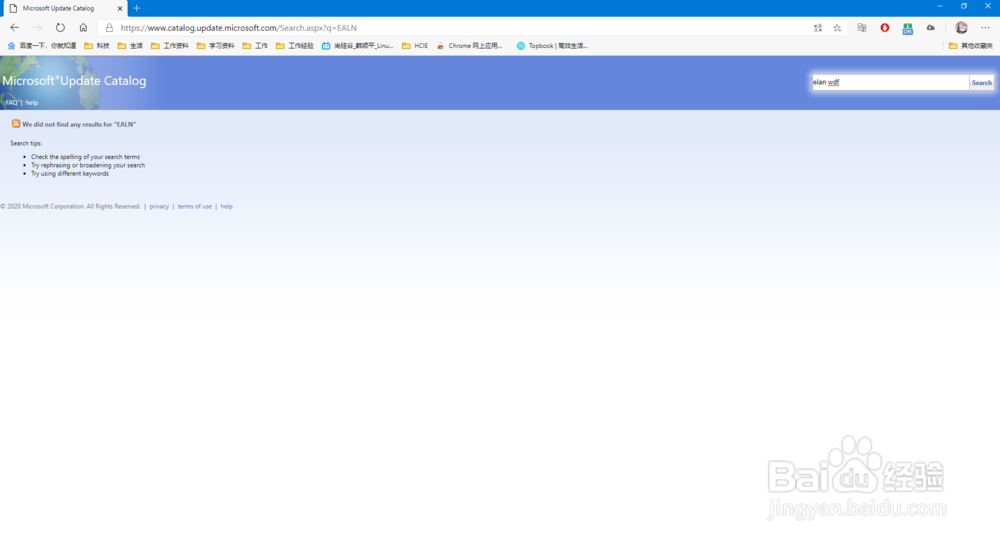Screen dimensions: 1000x542
Task: Click the Search button
Action: pyautogui.click(x=982, y=82)
